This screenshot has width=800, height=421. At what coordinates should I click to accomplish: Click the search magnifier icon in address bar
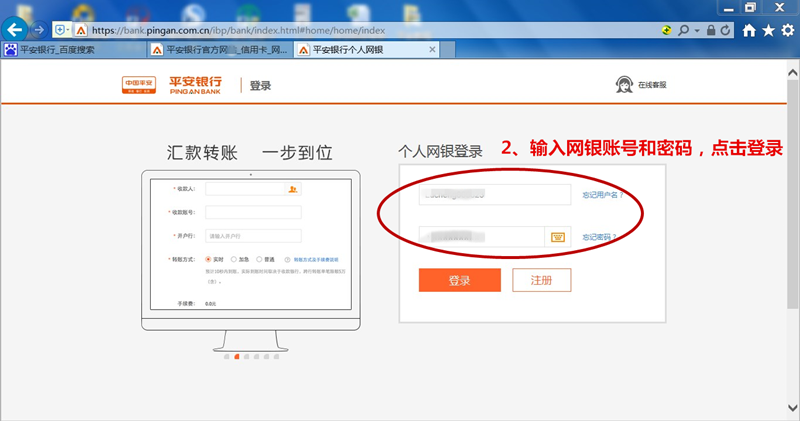coord(684,30)
